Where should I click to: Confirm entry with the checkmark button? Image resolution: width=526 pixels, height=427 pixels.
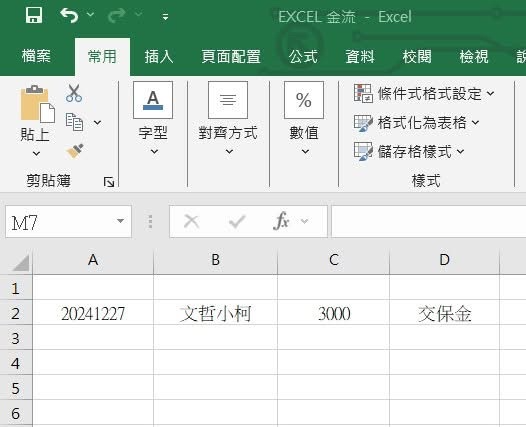[237, 221]
